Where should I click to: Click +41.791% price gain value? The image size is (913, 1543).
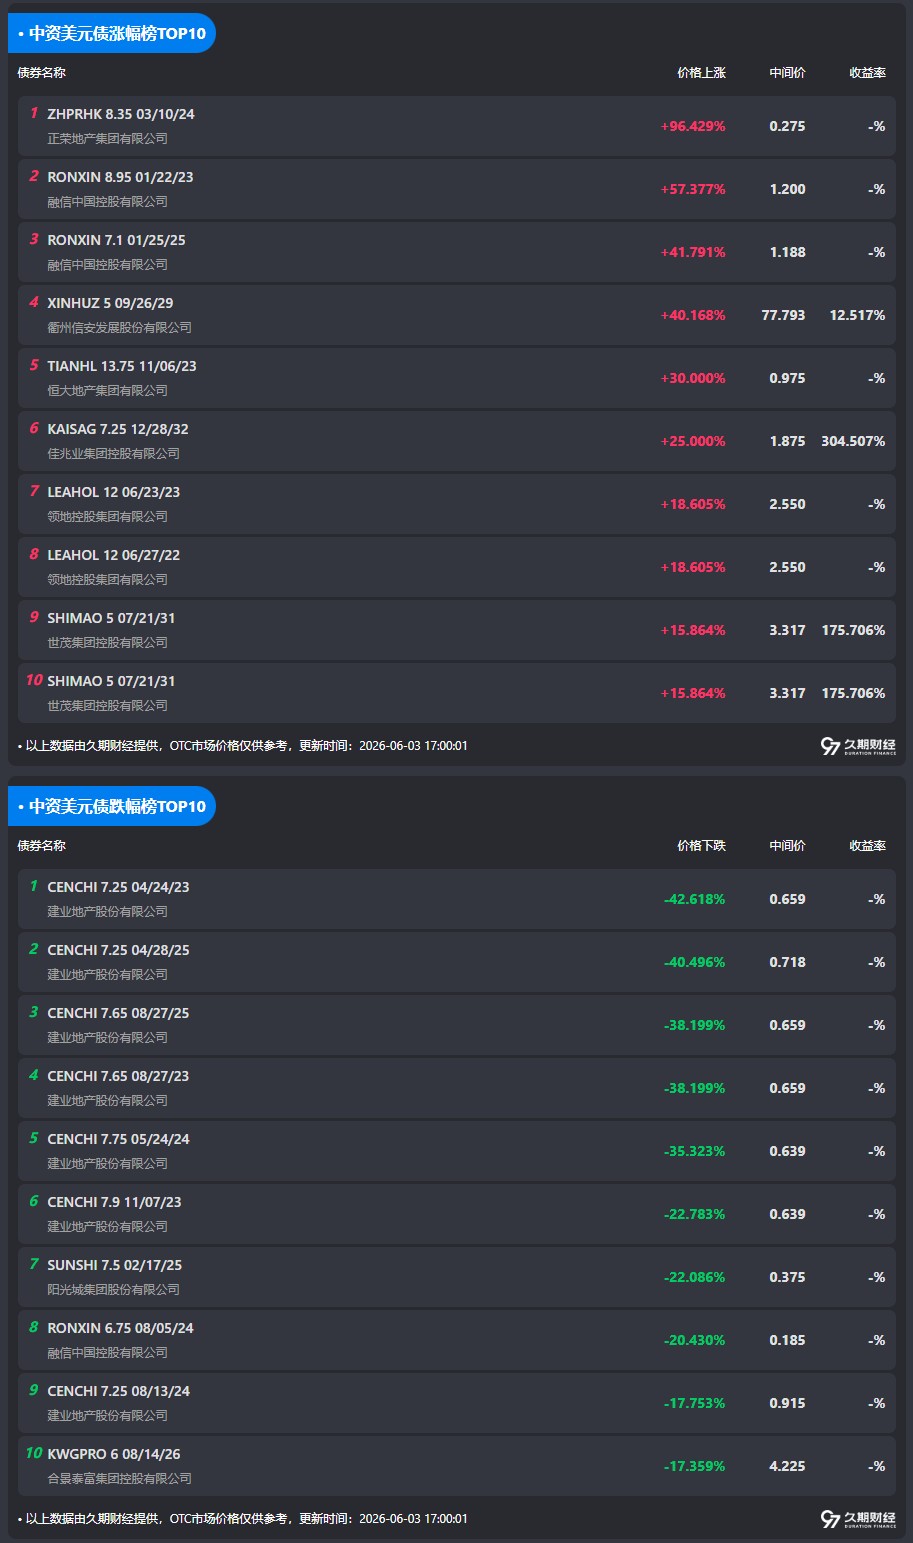[693, 252]
